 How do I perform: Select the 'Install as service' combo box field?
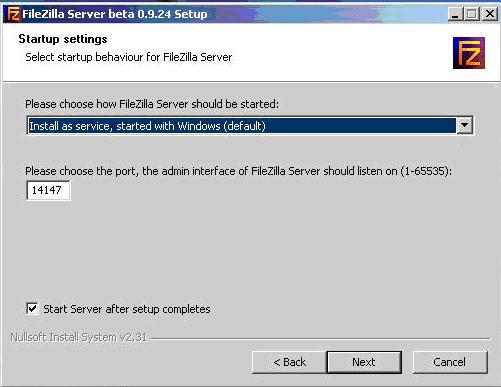pyautogui.click(x=250, y=126)
